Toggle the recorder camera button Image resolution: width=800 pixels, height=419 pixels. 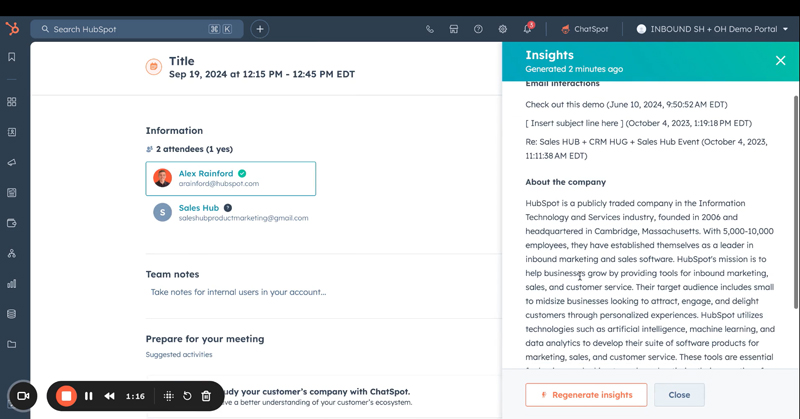pos(23,396)
